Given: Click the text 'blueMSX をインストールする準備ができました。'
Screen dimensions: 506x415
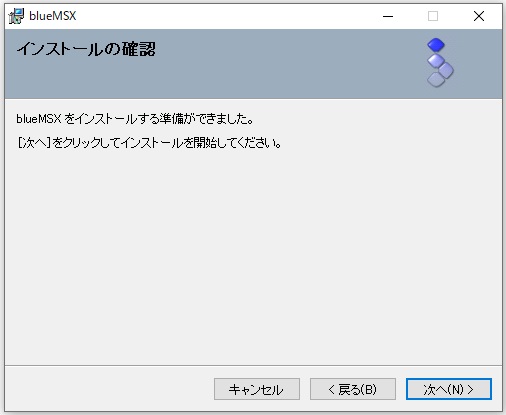Looking at the screenshot, I should (135, 119).
